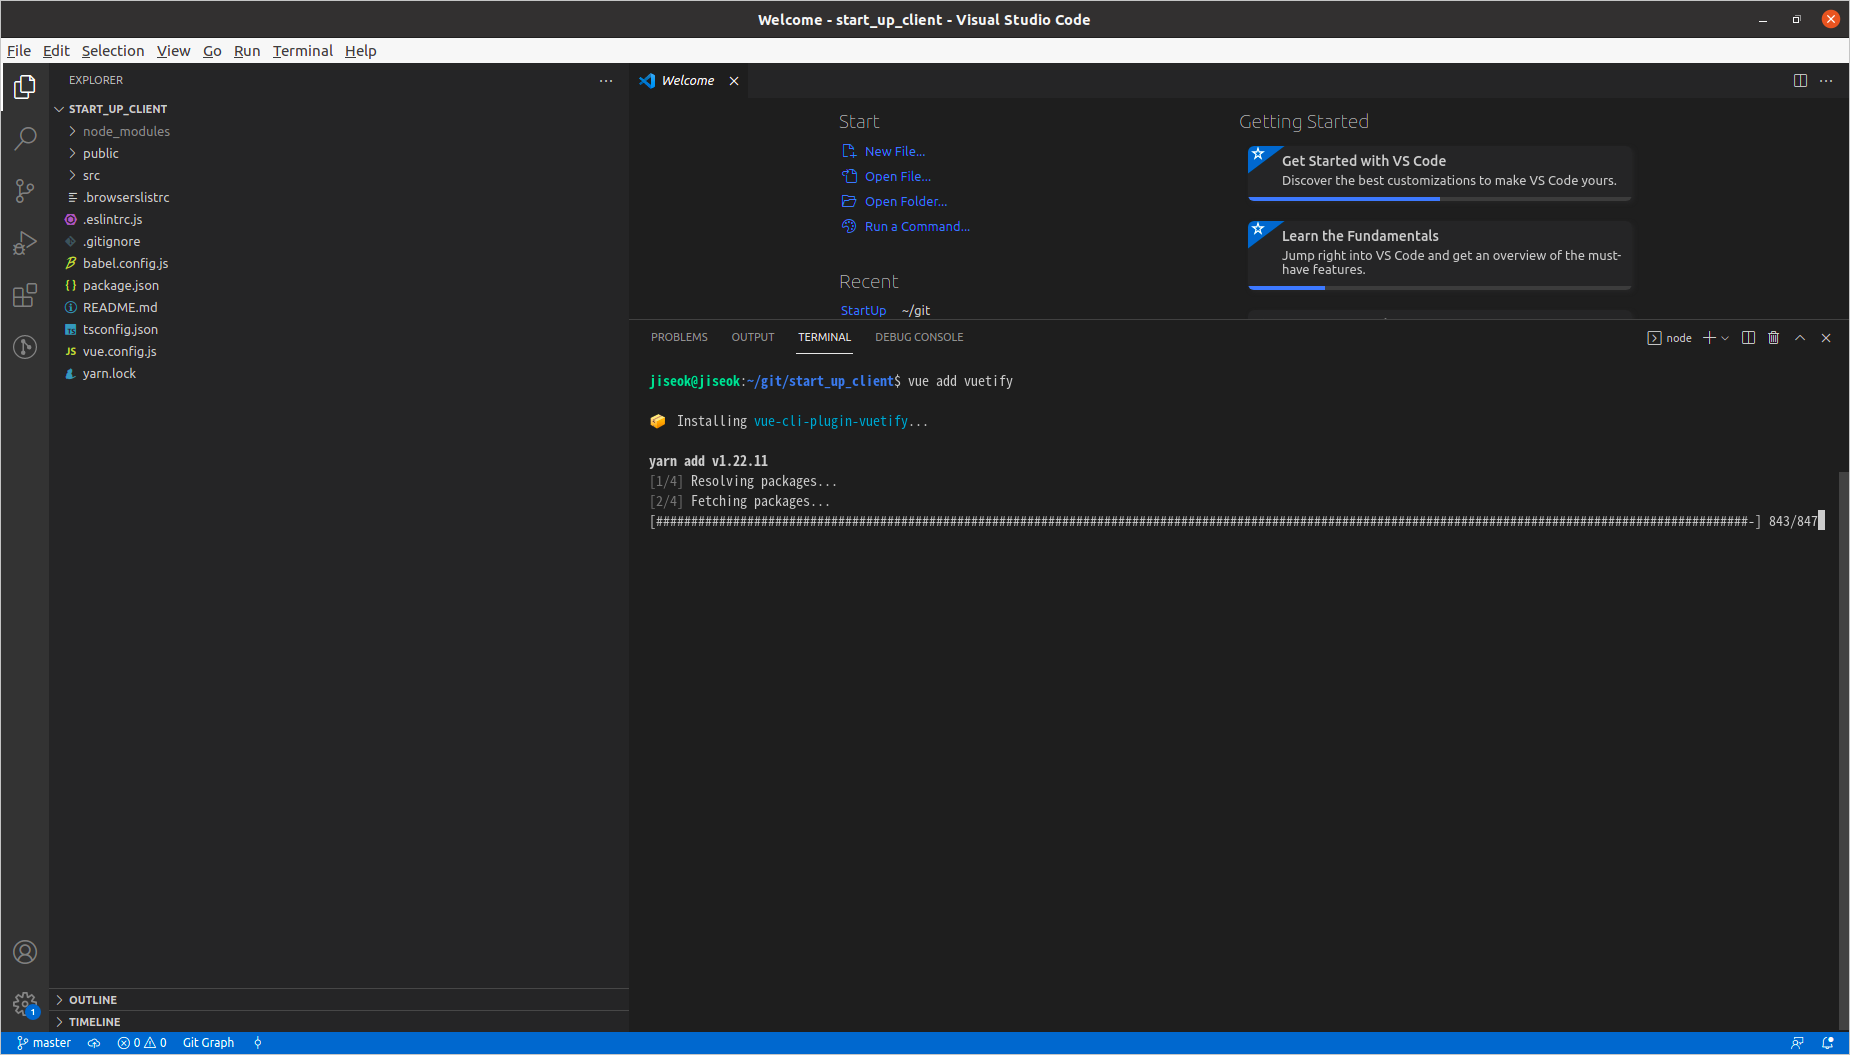The width and height of the screenshot is (1850, 1055).
Task: Expand the src folder
Action: (338, 175)
